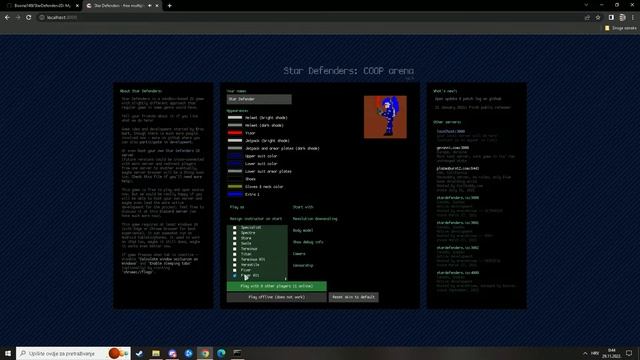
Task: Expand the Start with section
Action: pyautogui.click(x=303, y=207)
